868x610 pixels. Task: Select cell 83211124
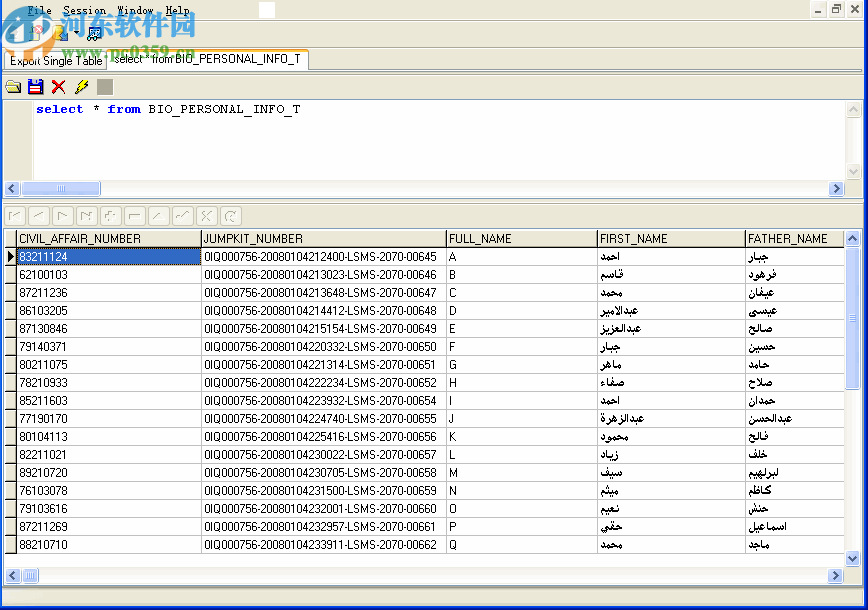(108, 256)
